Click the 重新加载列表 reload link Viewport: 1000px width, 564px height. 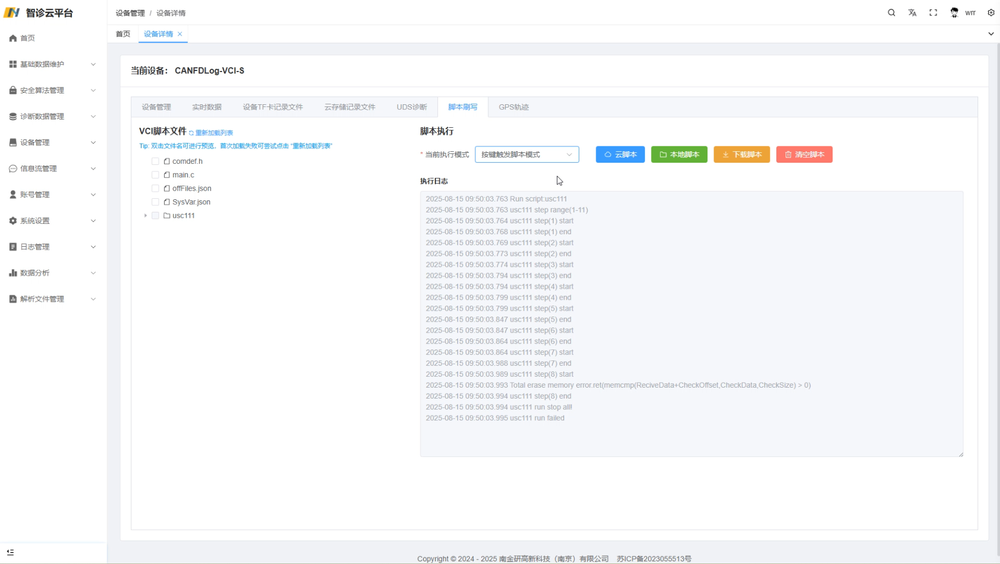tap(211, 133)
